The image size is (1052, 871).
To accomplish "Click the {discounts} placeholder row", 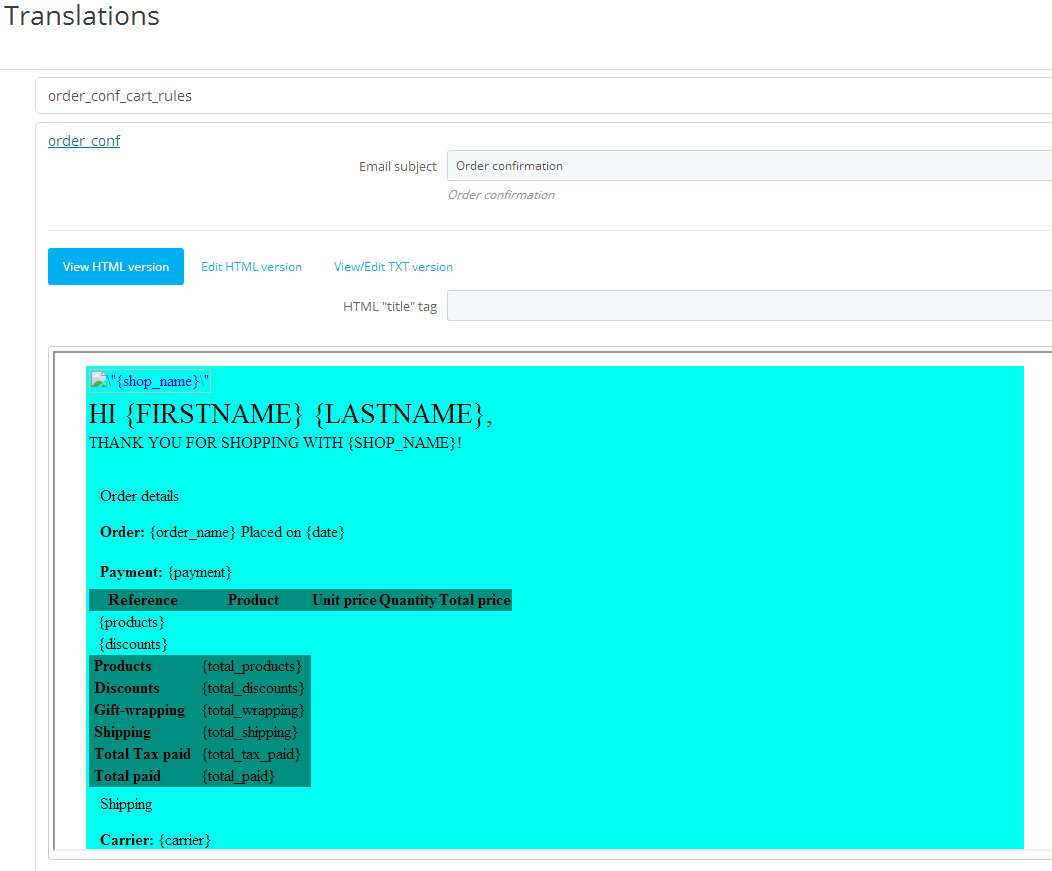I will (x=134, y=644).
